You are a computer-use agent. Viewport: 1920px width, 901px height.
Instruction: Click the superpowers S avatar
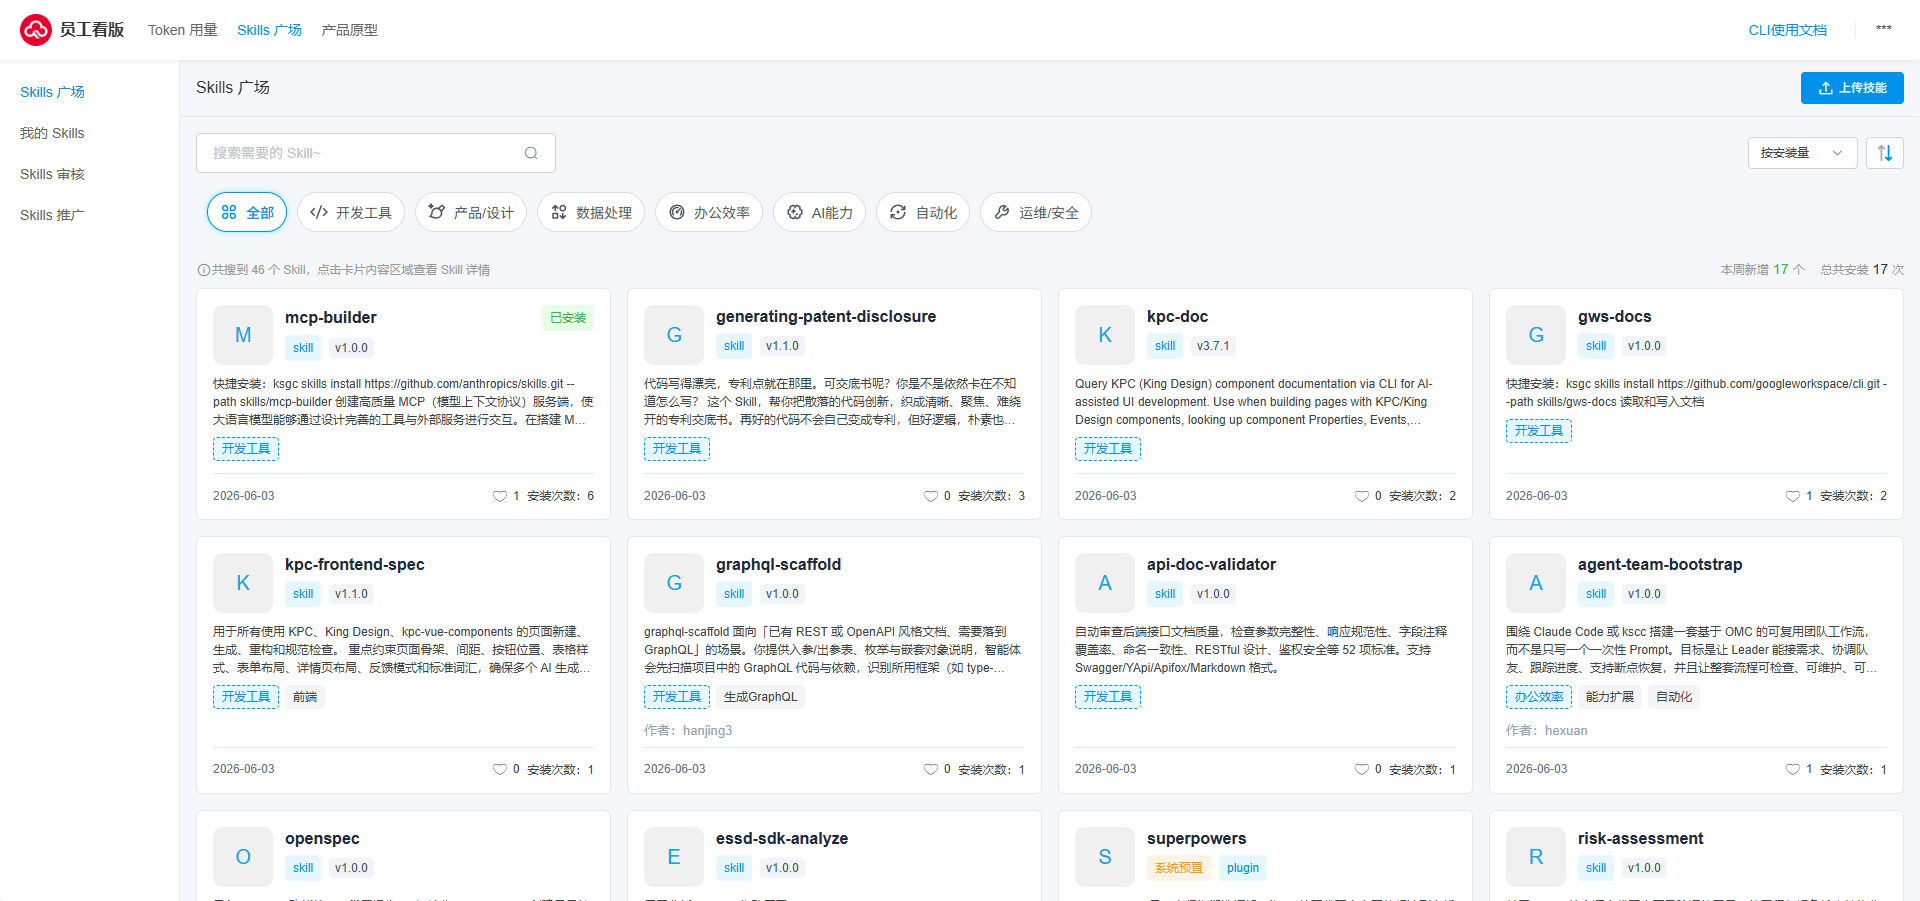pos(1105,857)
